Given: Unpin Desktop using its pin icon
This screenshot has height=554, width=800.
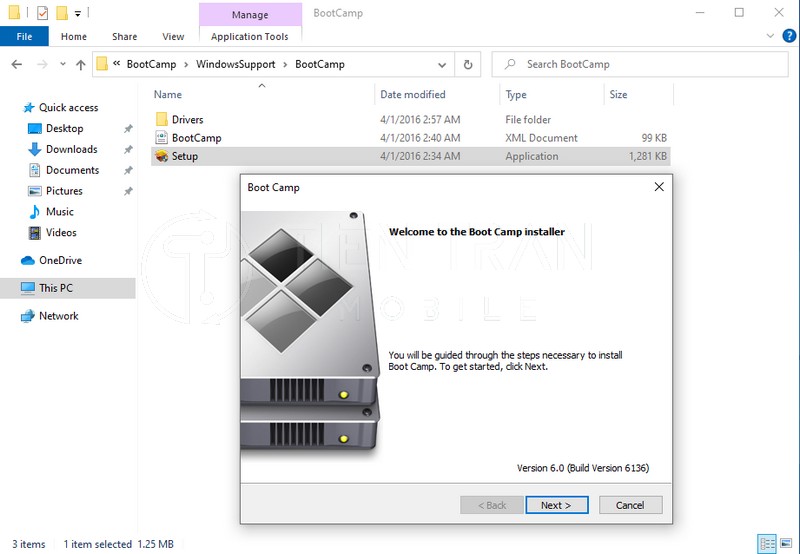Looking at the screenshot, I should click(128, 129).
